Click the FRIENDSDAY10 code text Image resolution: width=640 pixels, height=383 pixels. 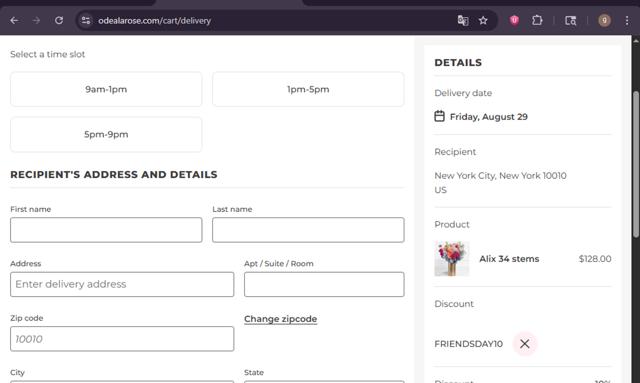(469, 344)
